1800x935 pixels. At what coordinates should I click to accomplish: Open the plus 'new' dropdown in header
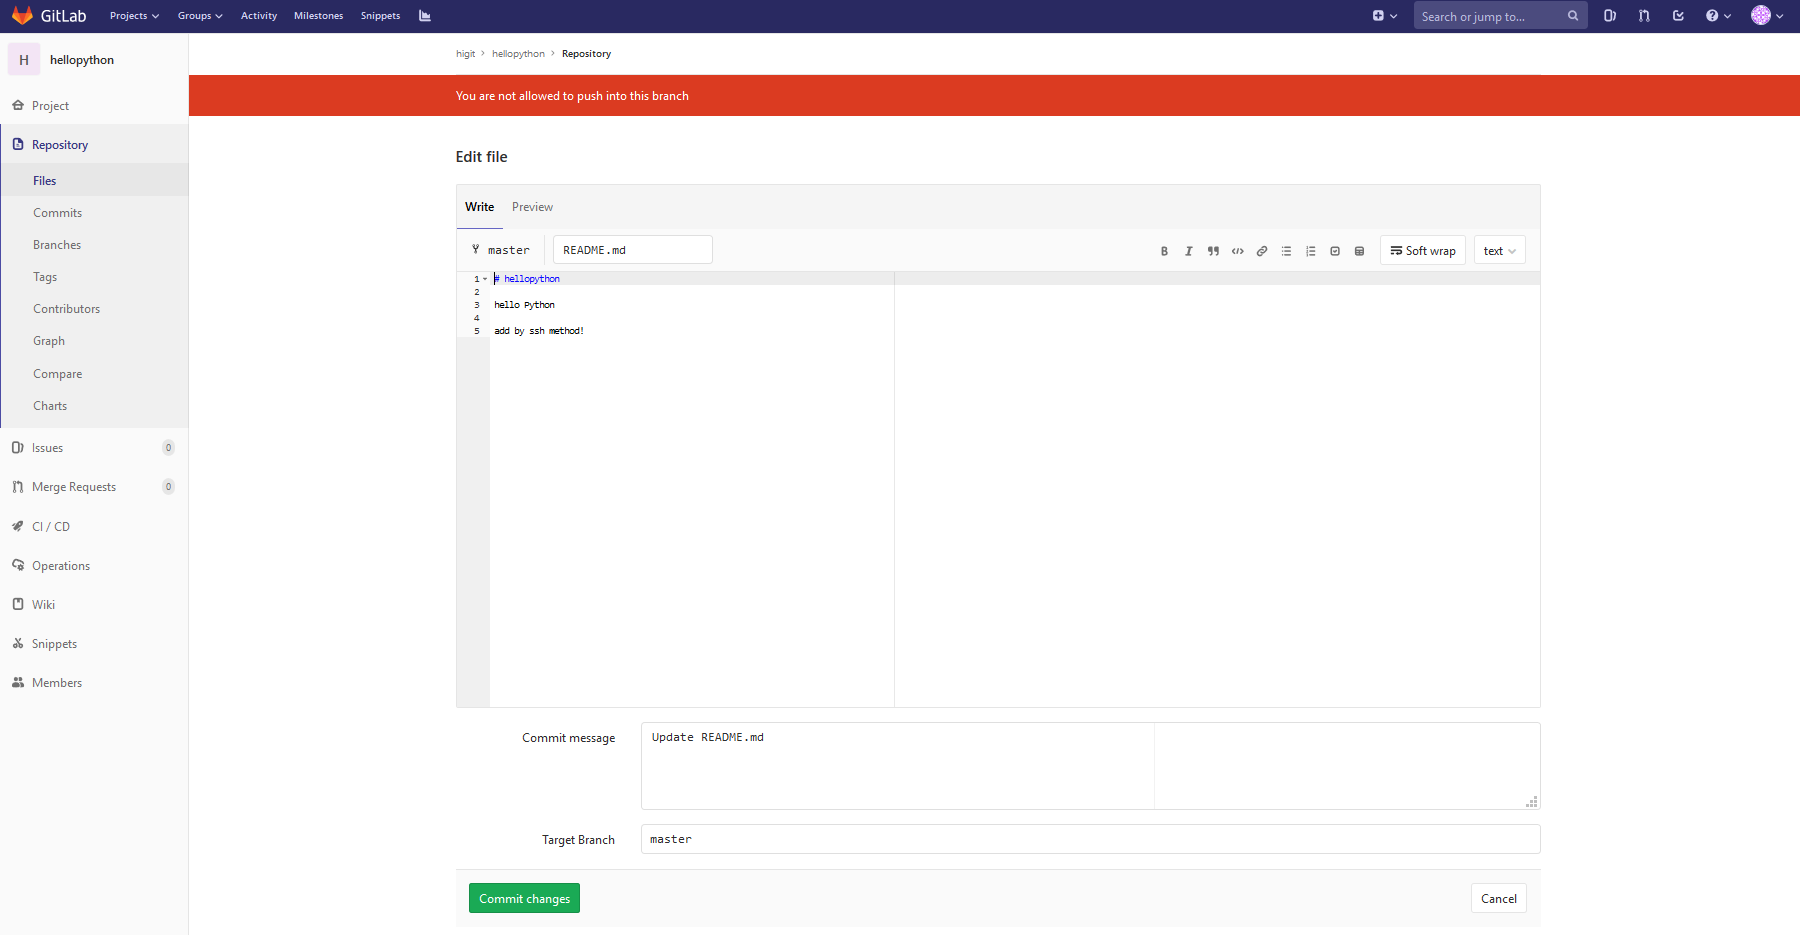click(x=1384, y=16)
